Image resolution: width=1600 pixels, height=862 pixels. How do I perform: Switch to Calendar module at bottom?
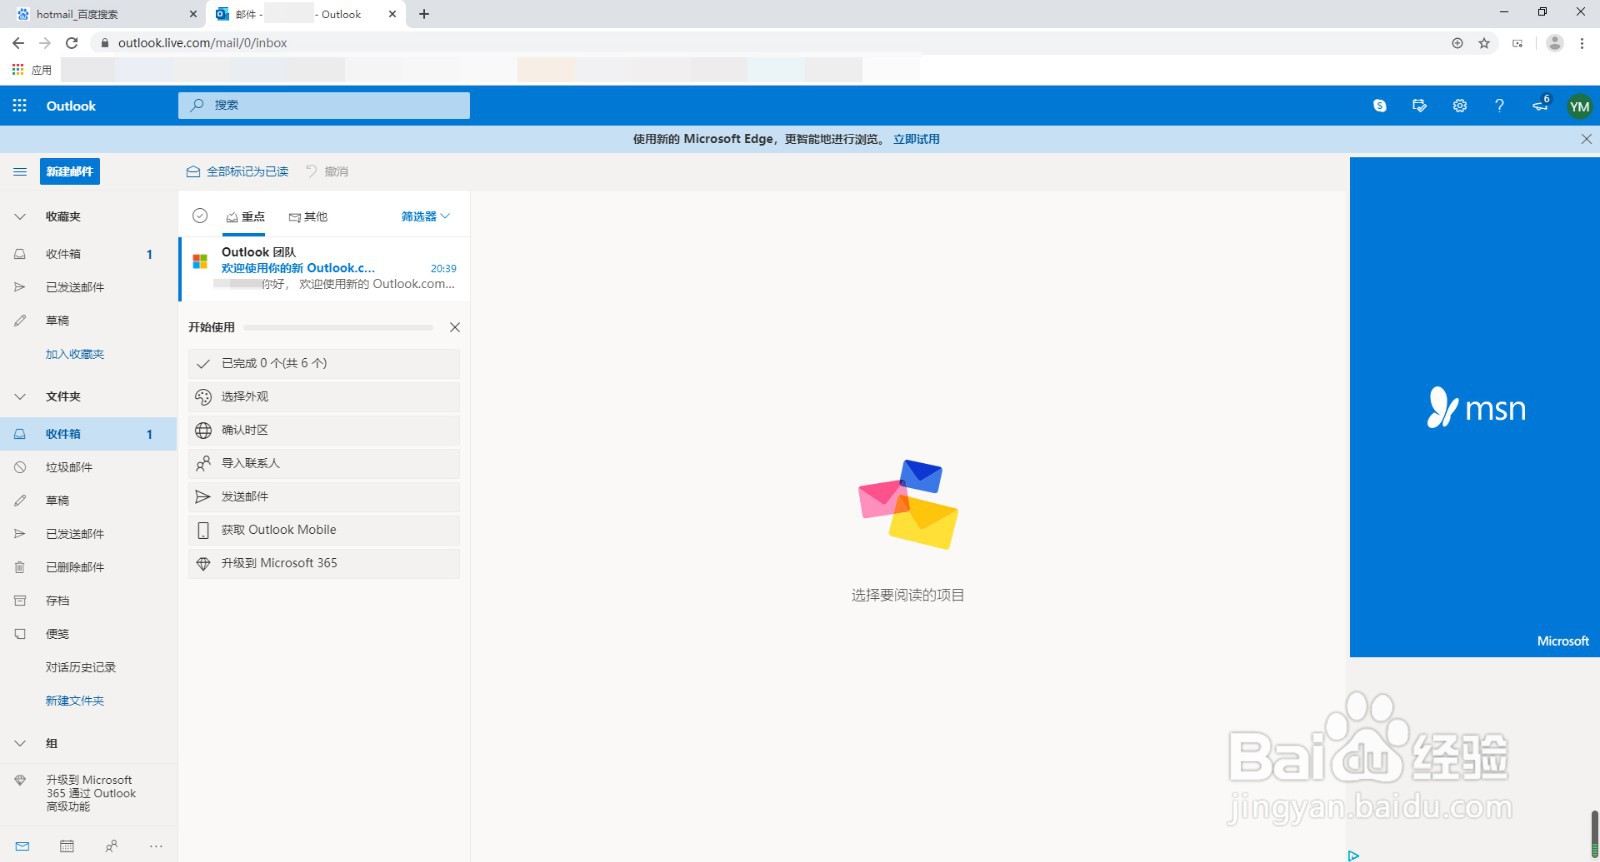point(67,846)
